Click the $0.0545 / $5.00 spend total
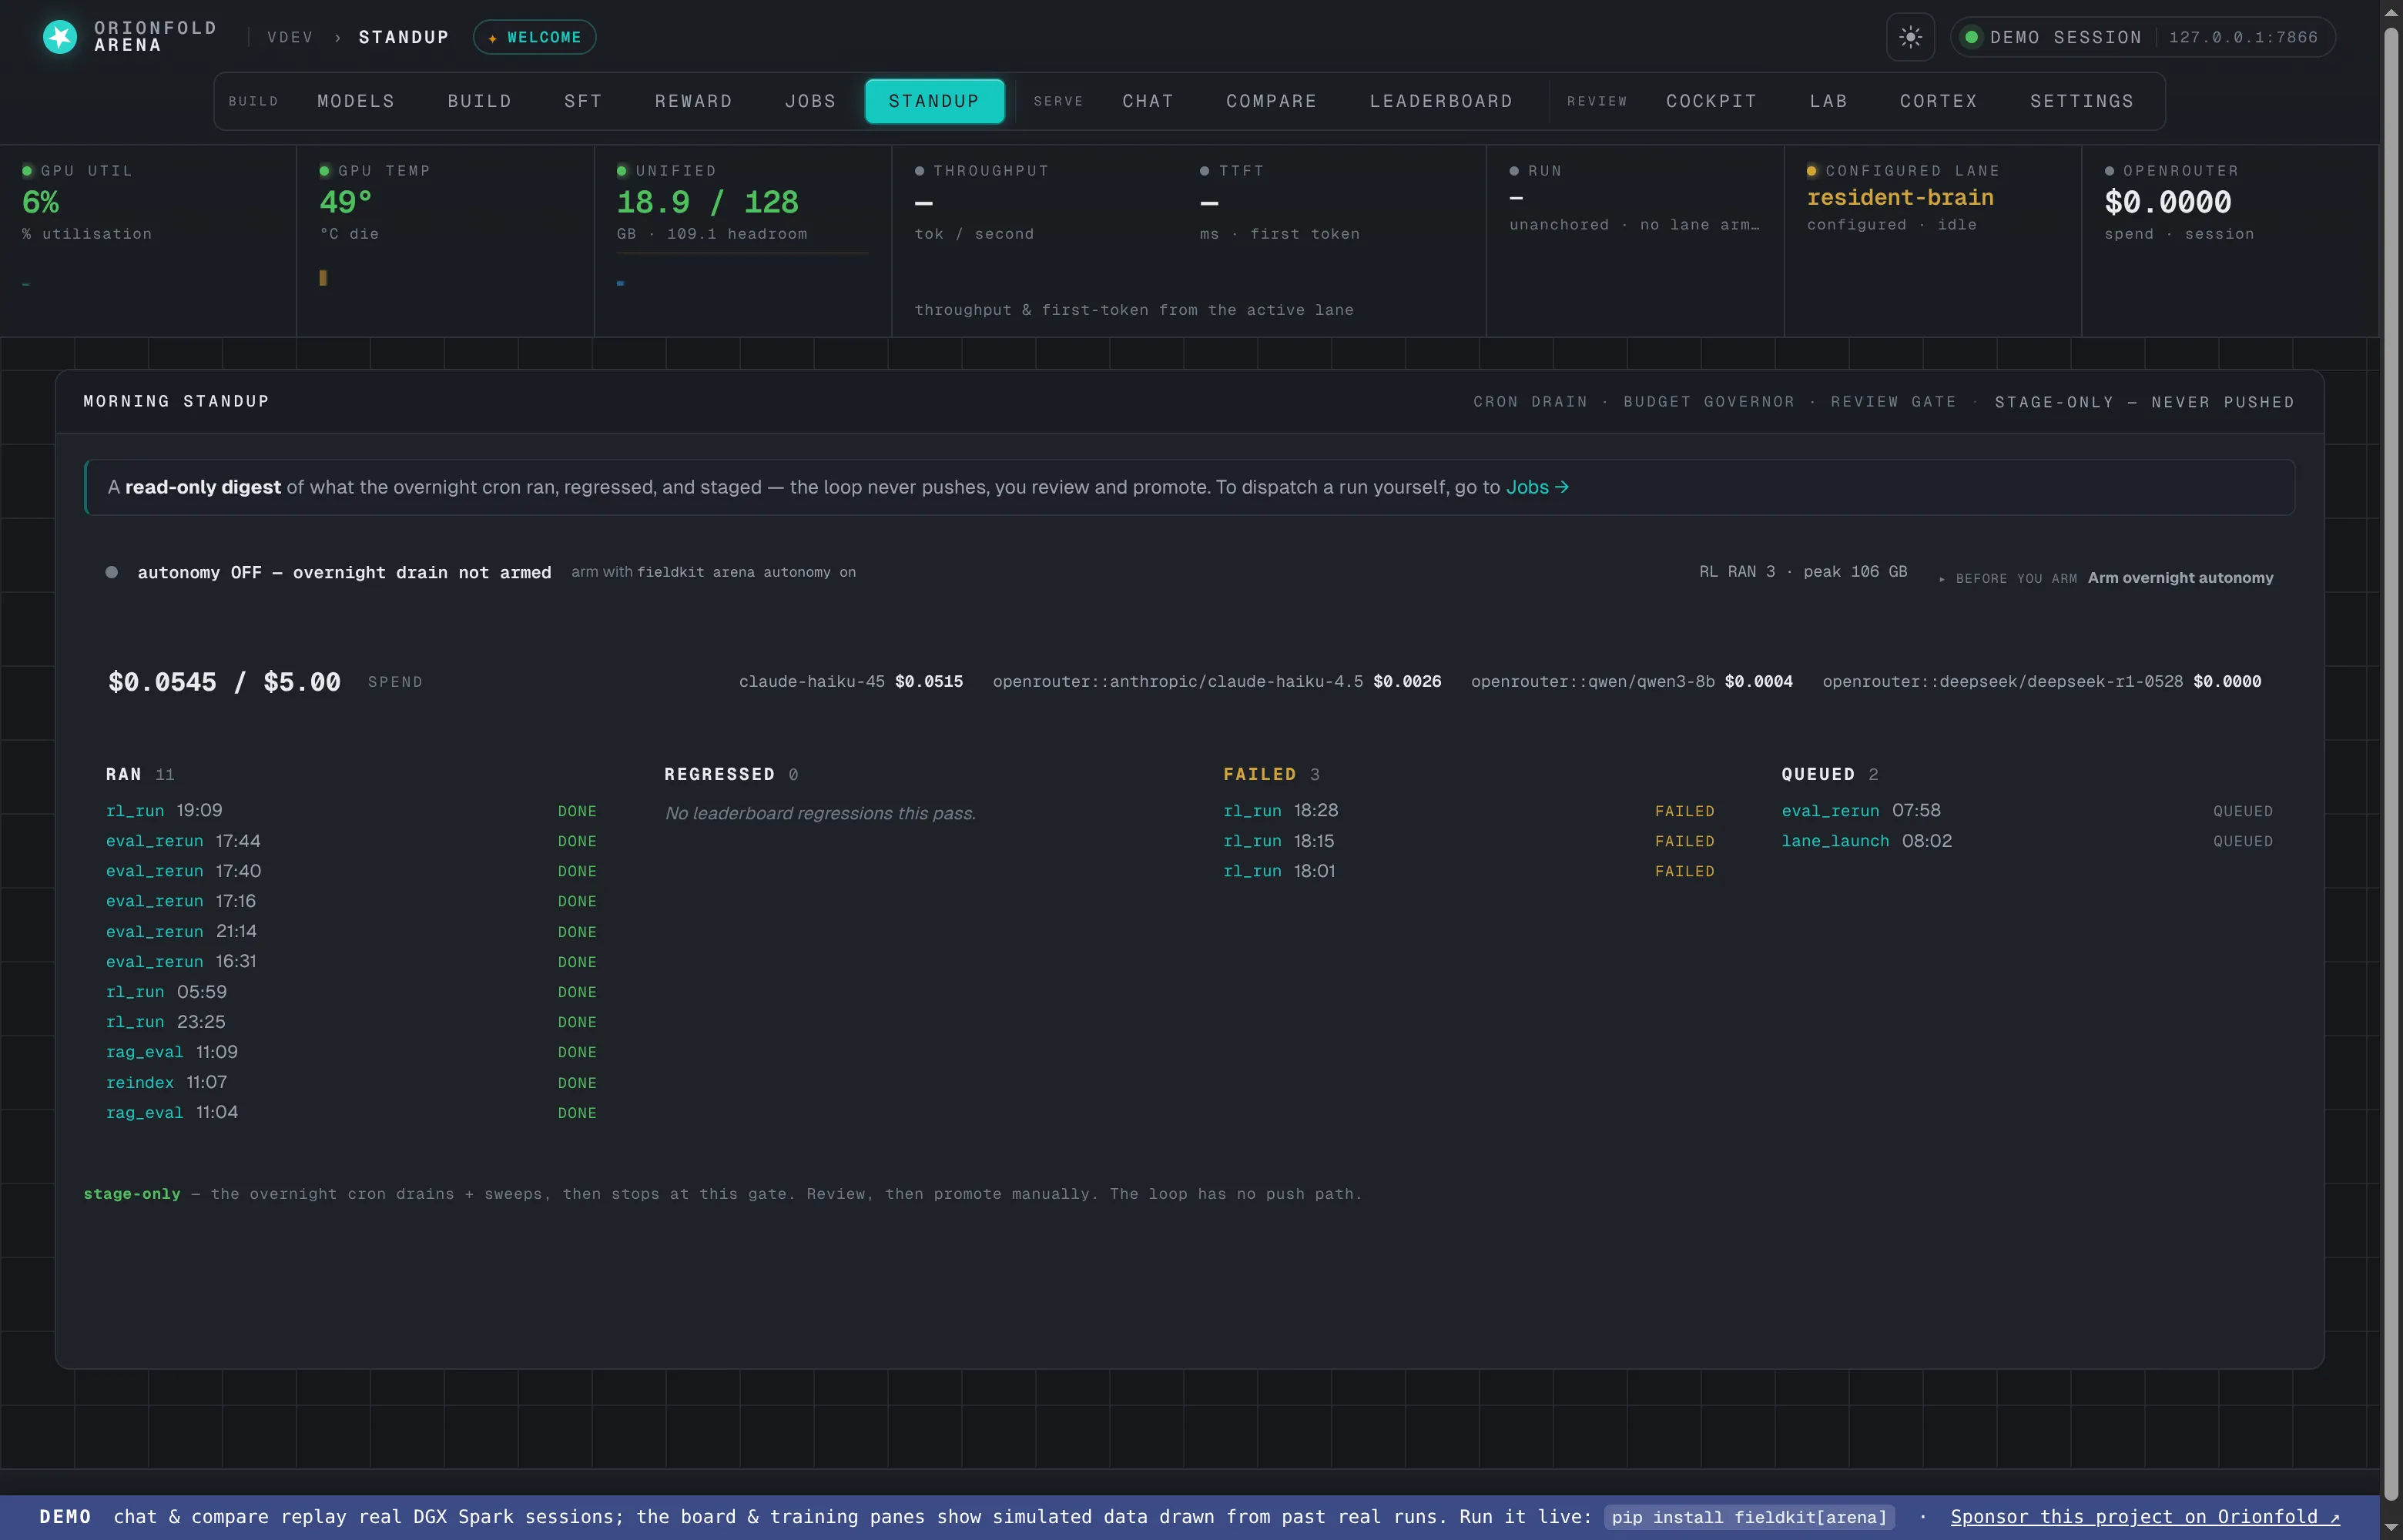2403x1540 pixels. [224, 682]
